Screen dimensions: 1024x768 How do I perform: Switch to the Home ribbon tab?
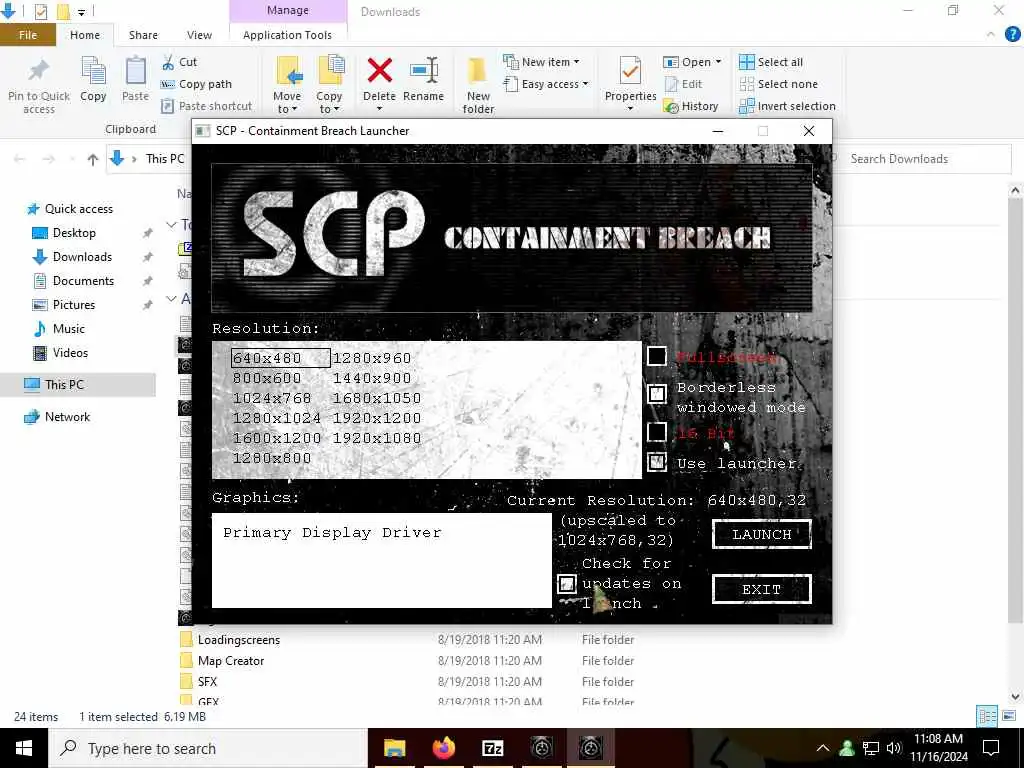pos(85,35)
